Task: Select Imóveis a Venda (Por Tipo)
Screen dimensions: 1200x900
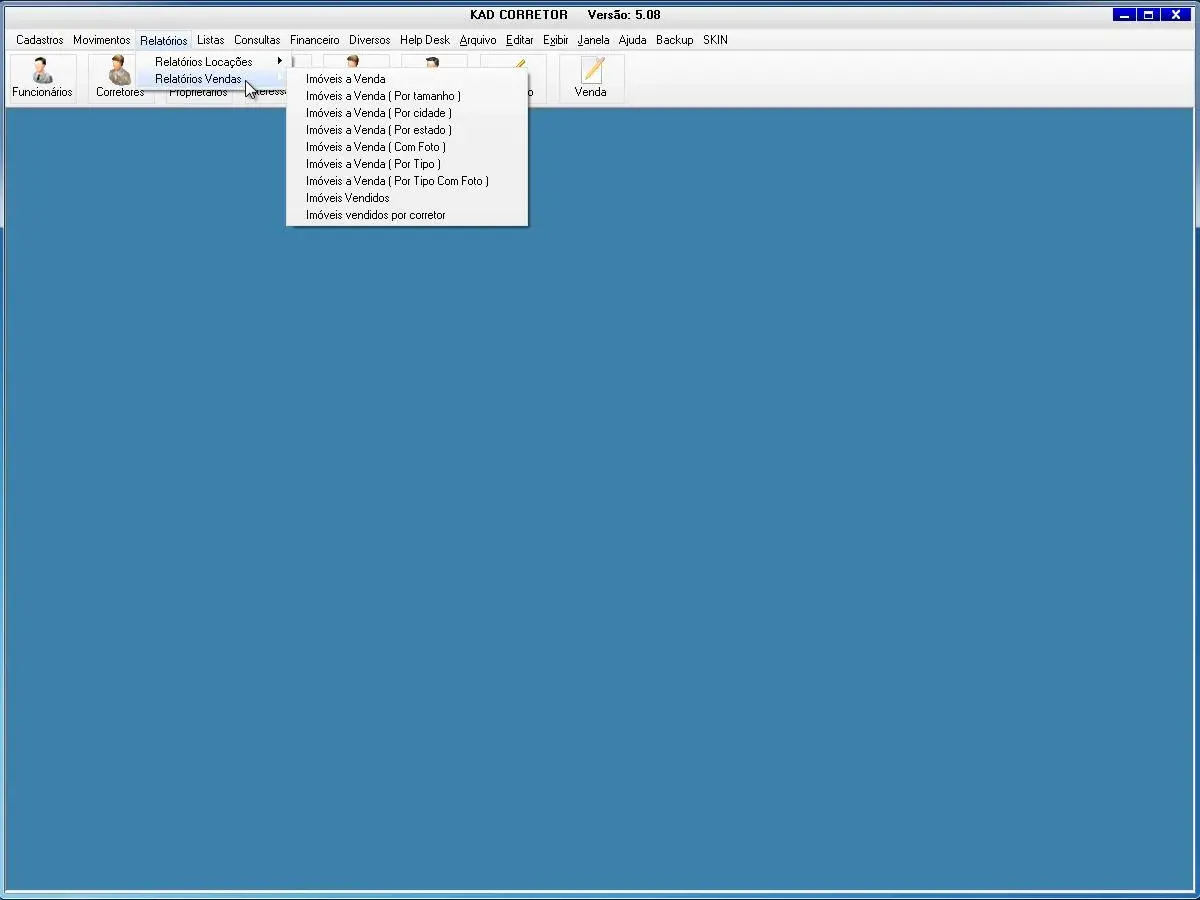Action: (373, 164)
